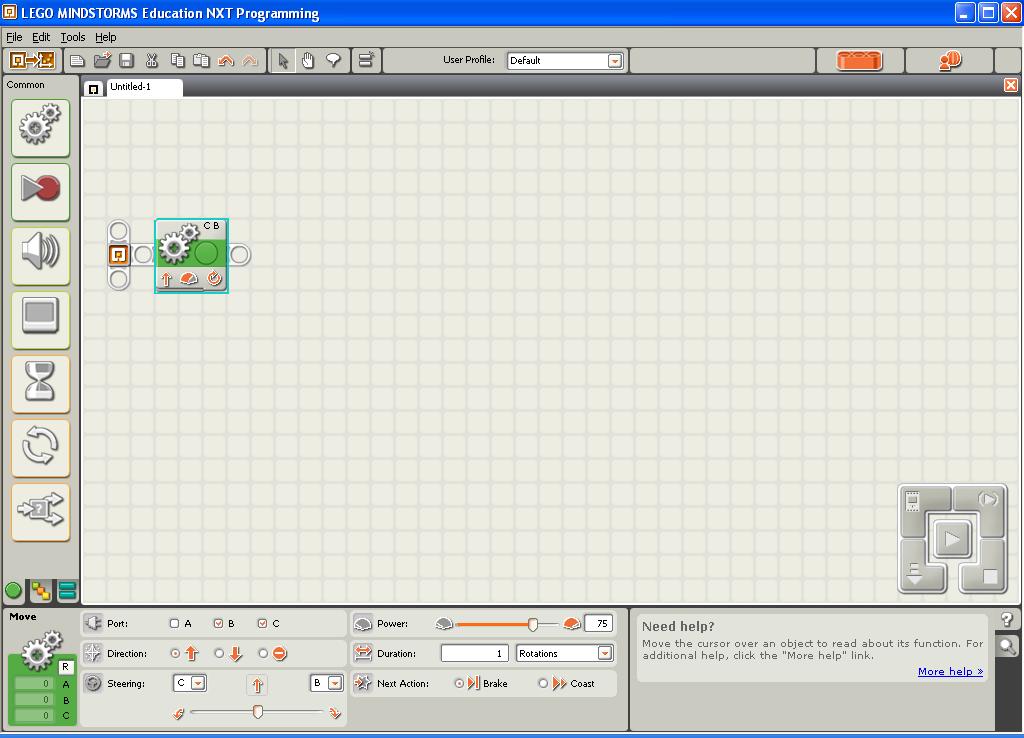This screenshot has width=1024, height=738.
Task: Show the magnifier map view tab
Action: click(x=1007, y=647)
